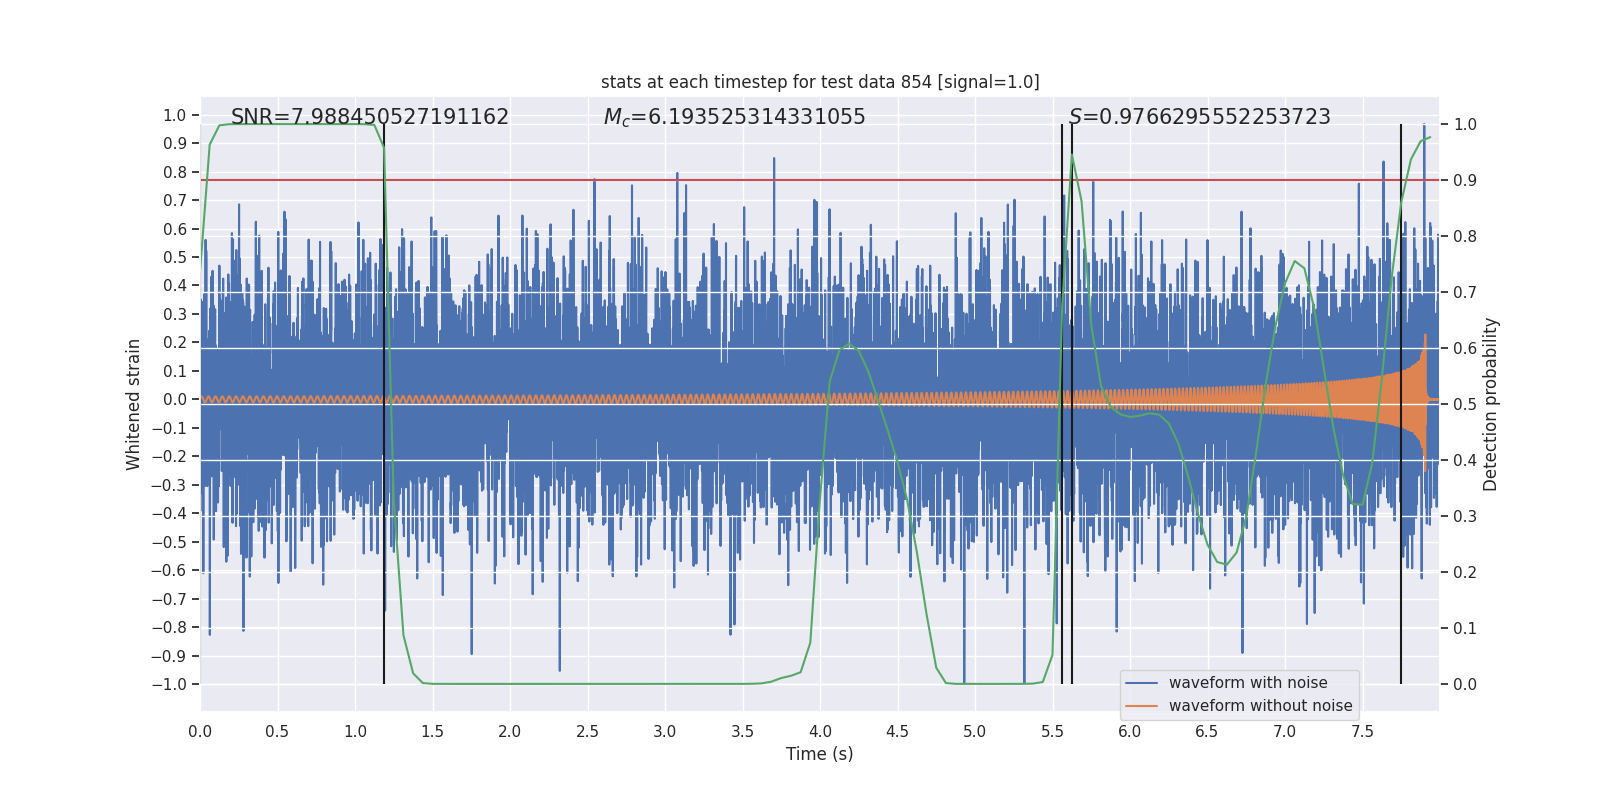Click the 0.3 tick on the Detection probability axis
Image resolution: width=1600 pixels, height=800 pixels.
(x=1465, y=516)
